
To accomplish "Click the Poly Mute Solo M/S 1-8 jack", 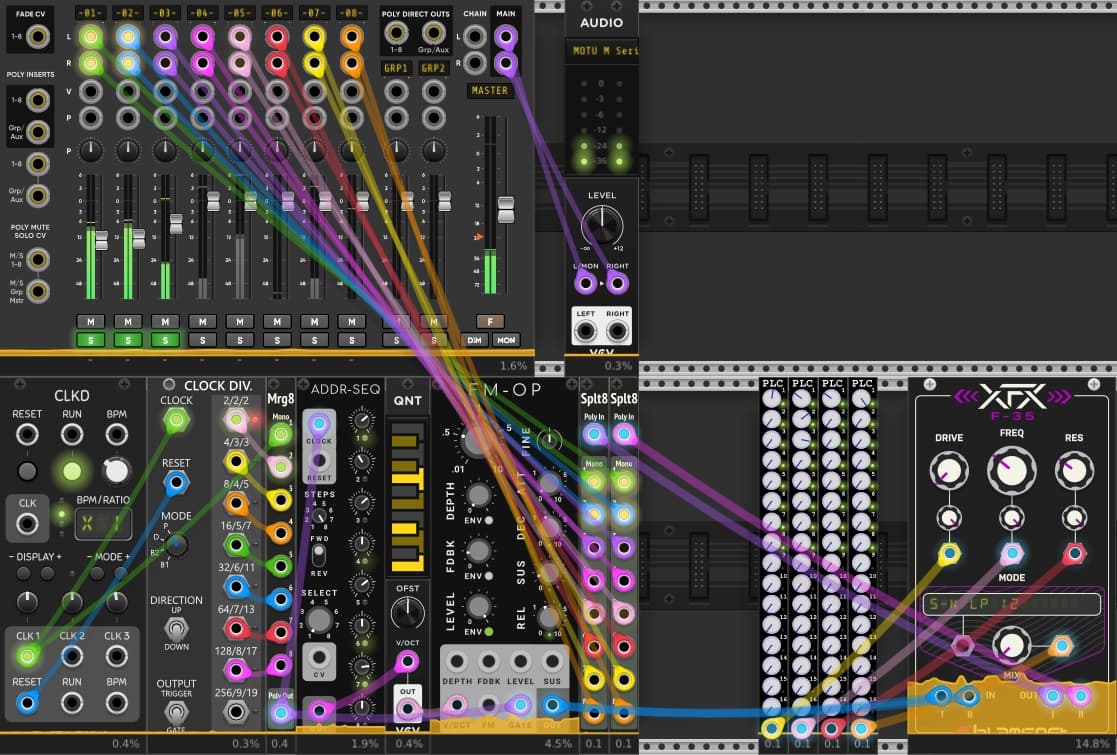I will click(x=37, y=259).
